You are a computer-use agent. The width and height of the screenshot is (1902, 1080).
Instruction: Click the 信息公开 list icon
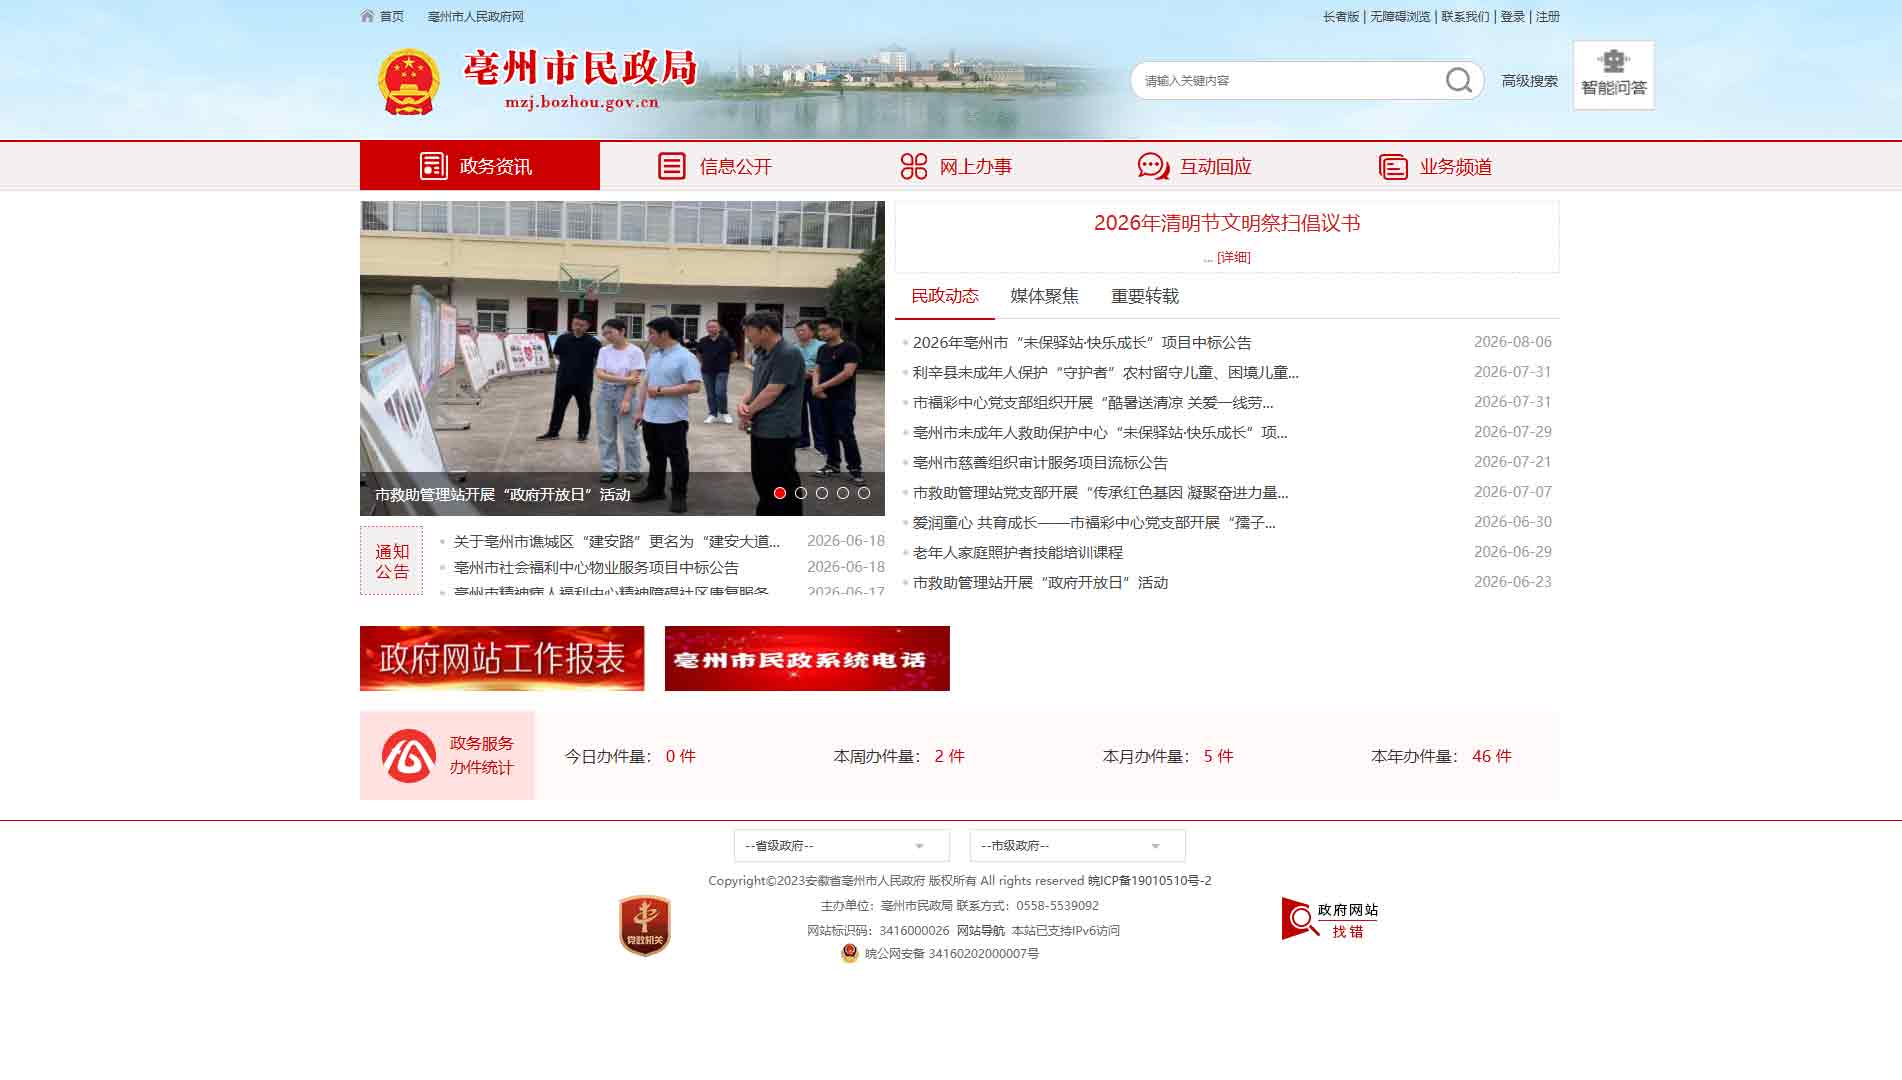click(x=672, y=166)
